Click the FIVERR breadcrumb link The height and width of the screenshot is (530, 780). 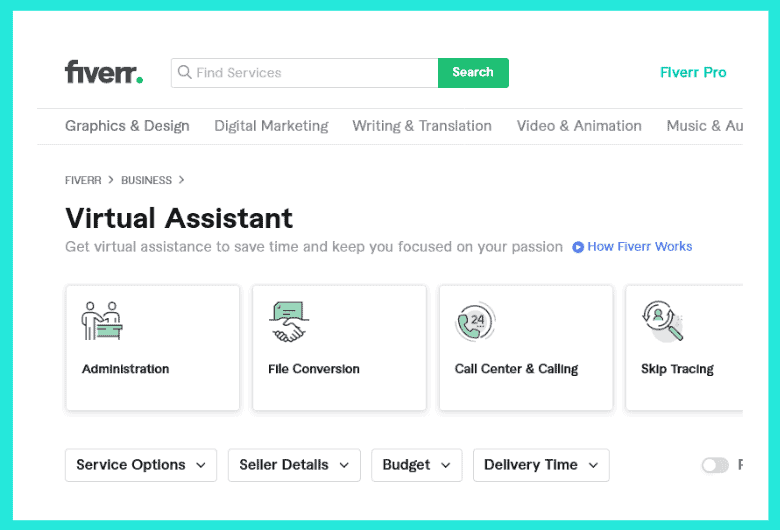point(83,180)
